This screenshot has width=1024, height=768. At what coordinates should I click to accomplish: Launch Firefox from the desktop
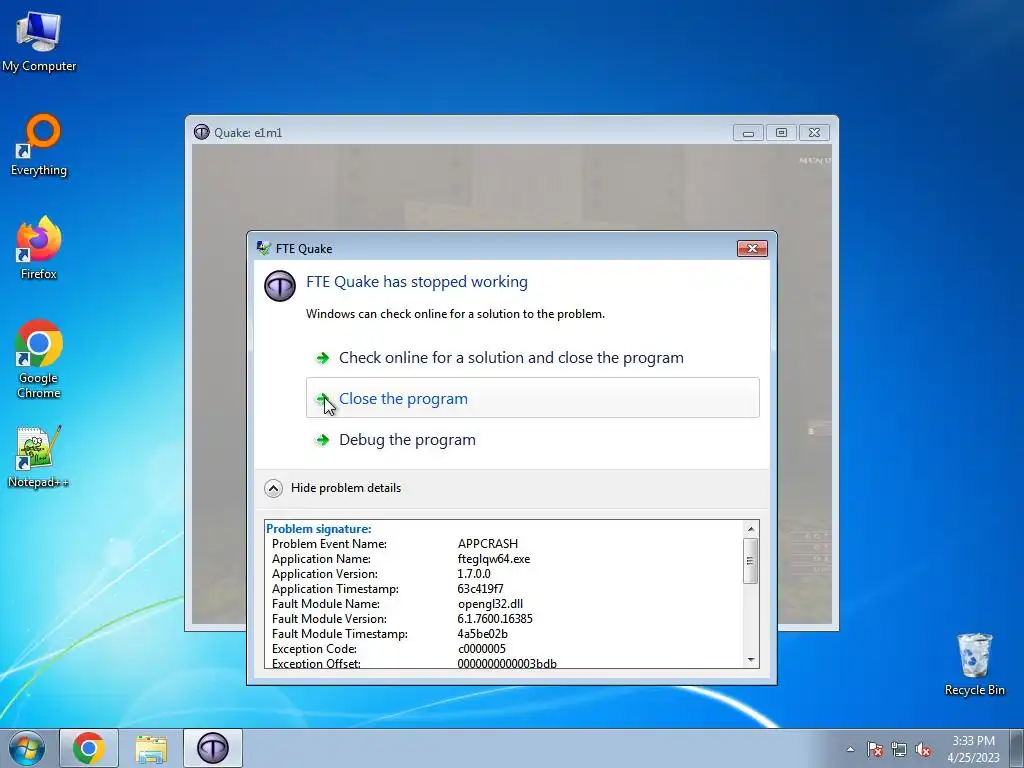click(39, 248)
